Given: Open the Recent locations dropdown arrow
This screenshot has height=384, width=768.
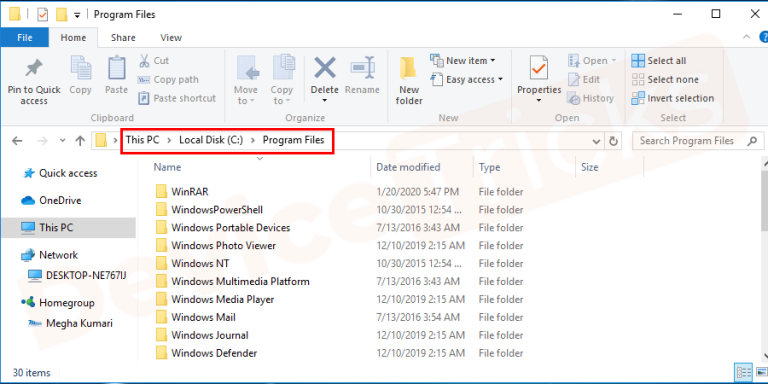Looking at the screenshot, I should click(62, 141).
